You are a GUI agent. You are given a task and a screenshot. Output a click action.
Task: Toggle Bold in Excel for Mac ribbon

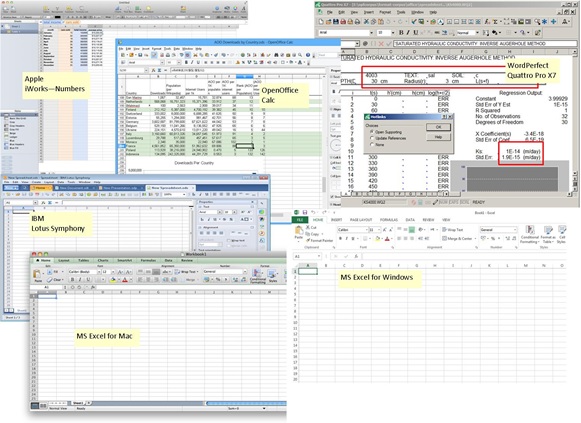72,279
